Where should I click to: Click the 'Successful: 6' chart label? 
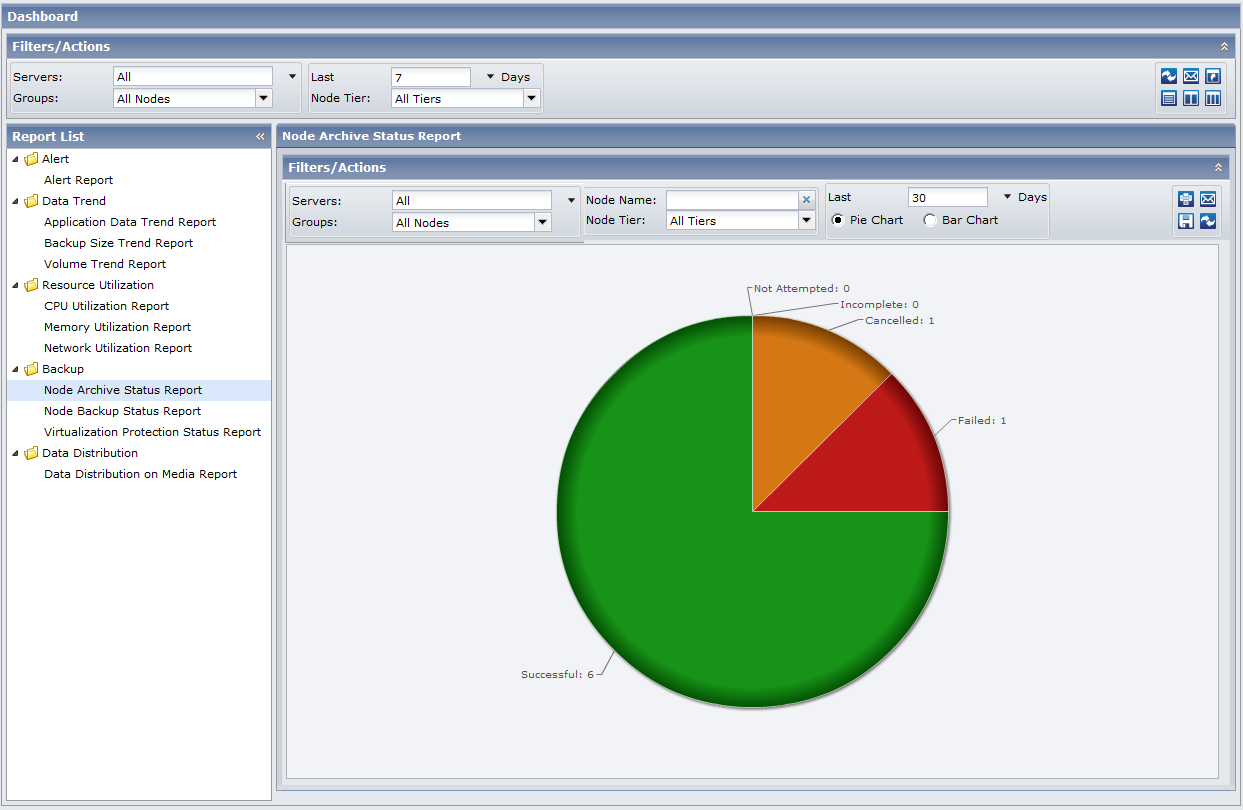point(557,674)
